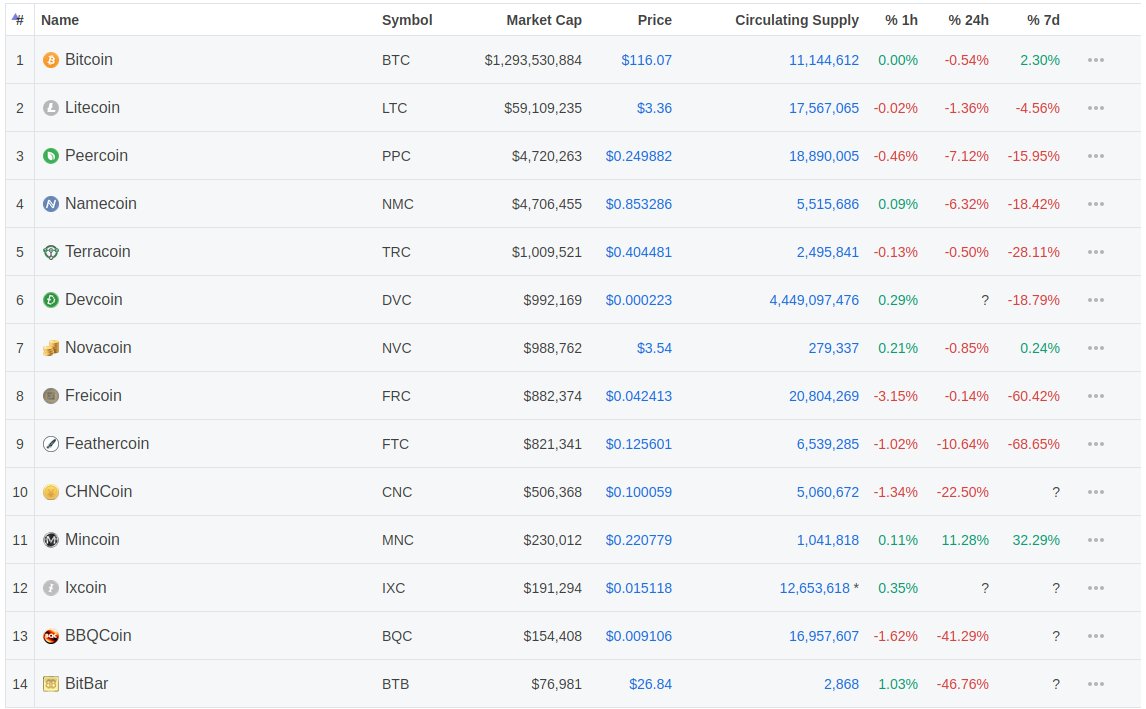Click Bitcoin circulating supply 11,144,612
This screenshot has width=1146, height=709.
[824, 60]
